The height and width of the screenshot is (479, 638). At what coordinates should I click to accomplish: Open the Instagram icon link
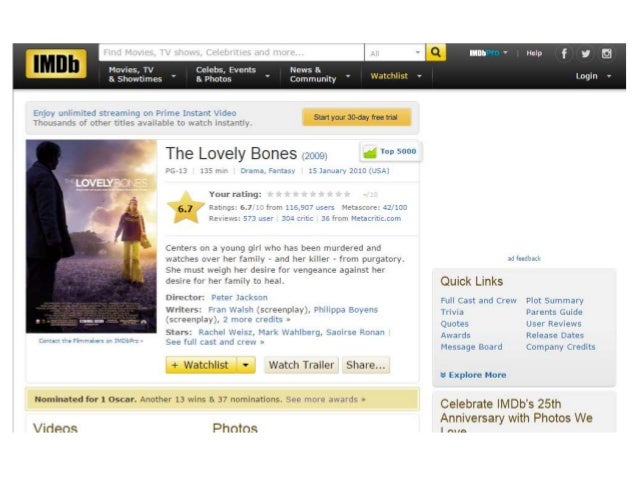click(x=607, y=53)
